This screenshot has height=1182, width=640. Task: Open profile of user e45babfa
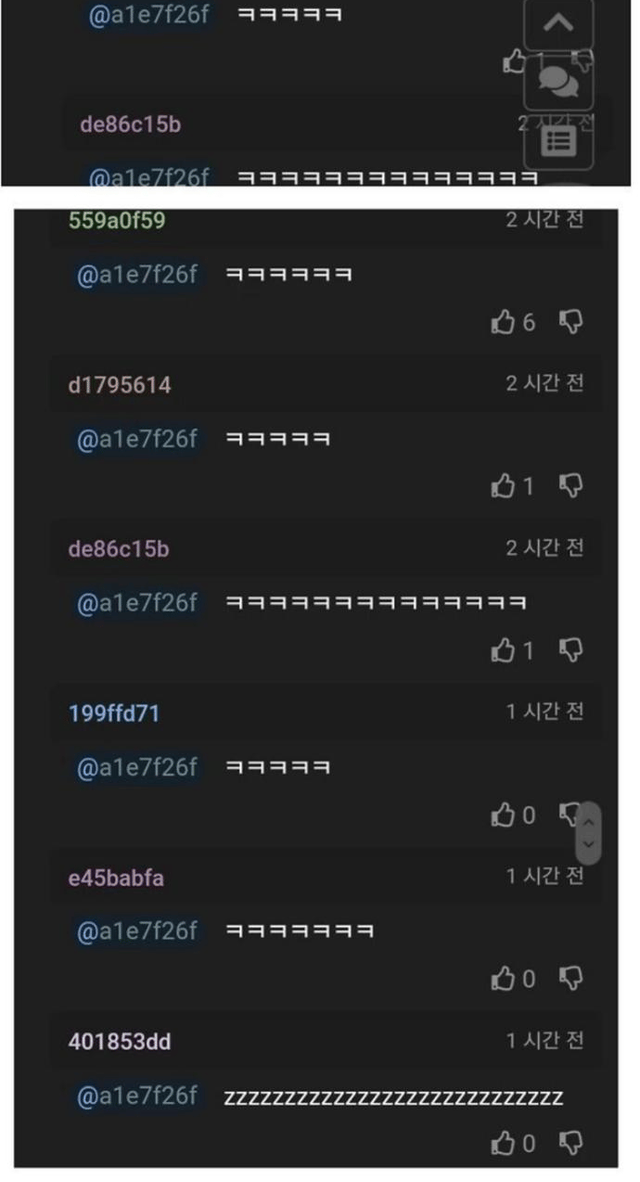(116, 877)
